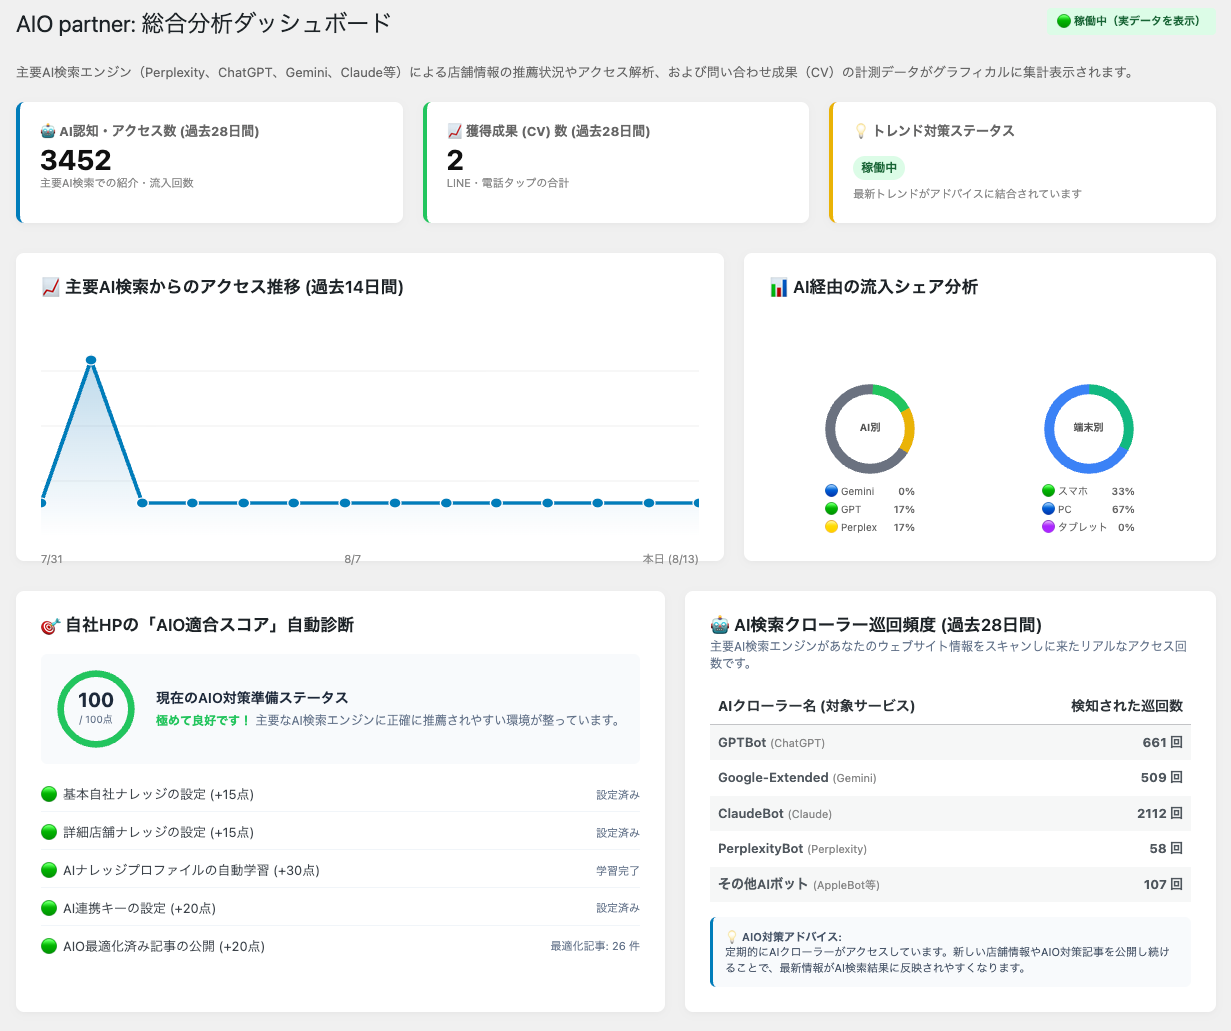Viewport: 1231px width, 1031px height.
Task: Click the 7/31 axis label
Action: pos(51,559)
